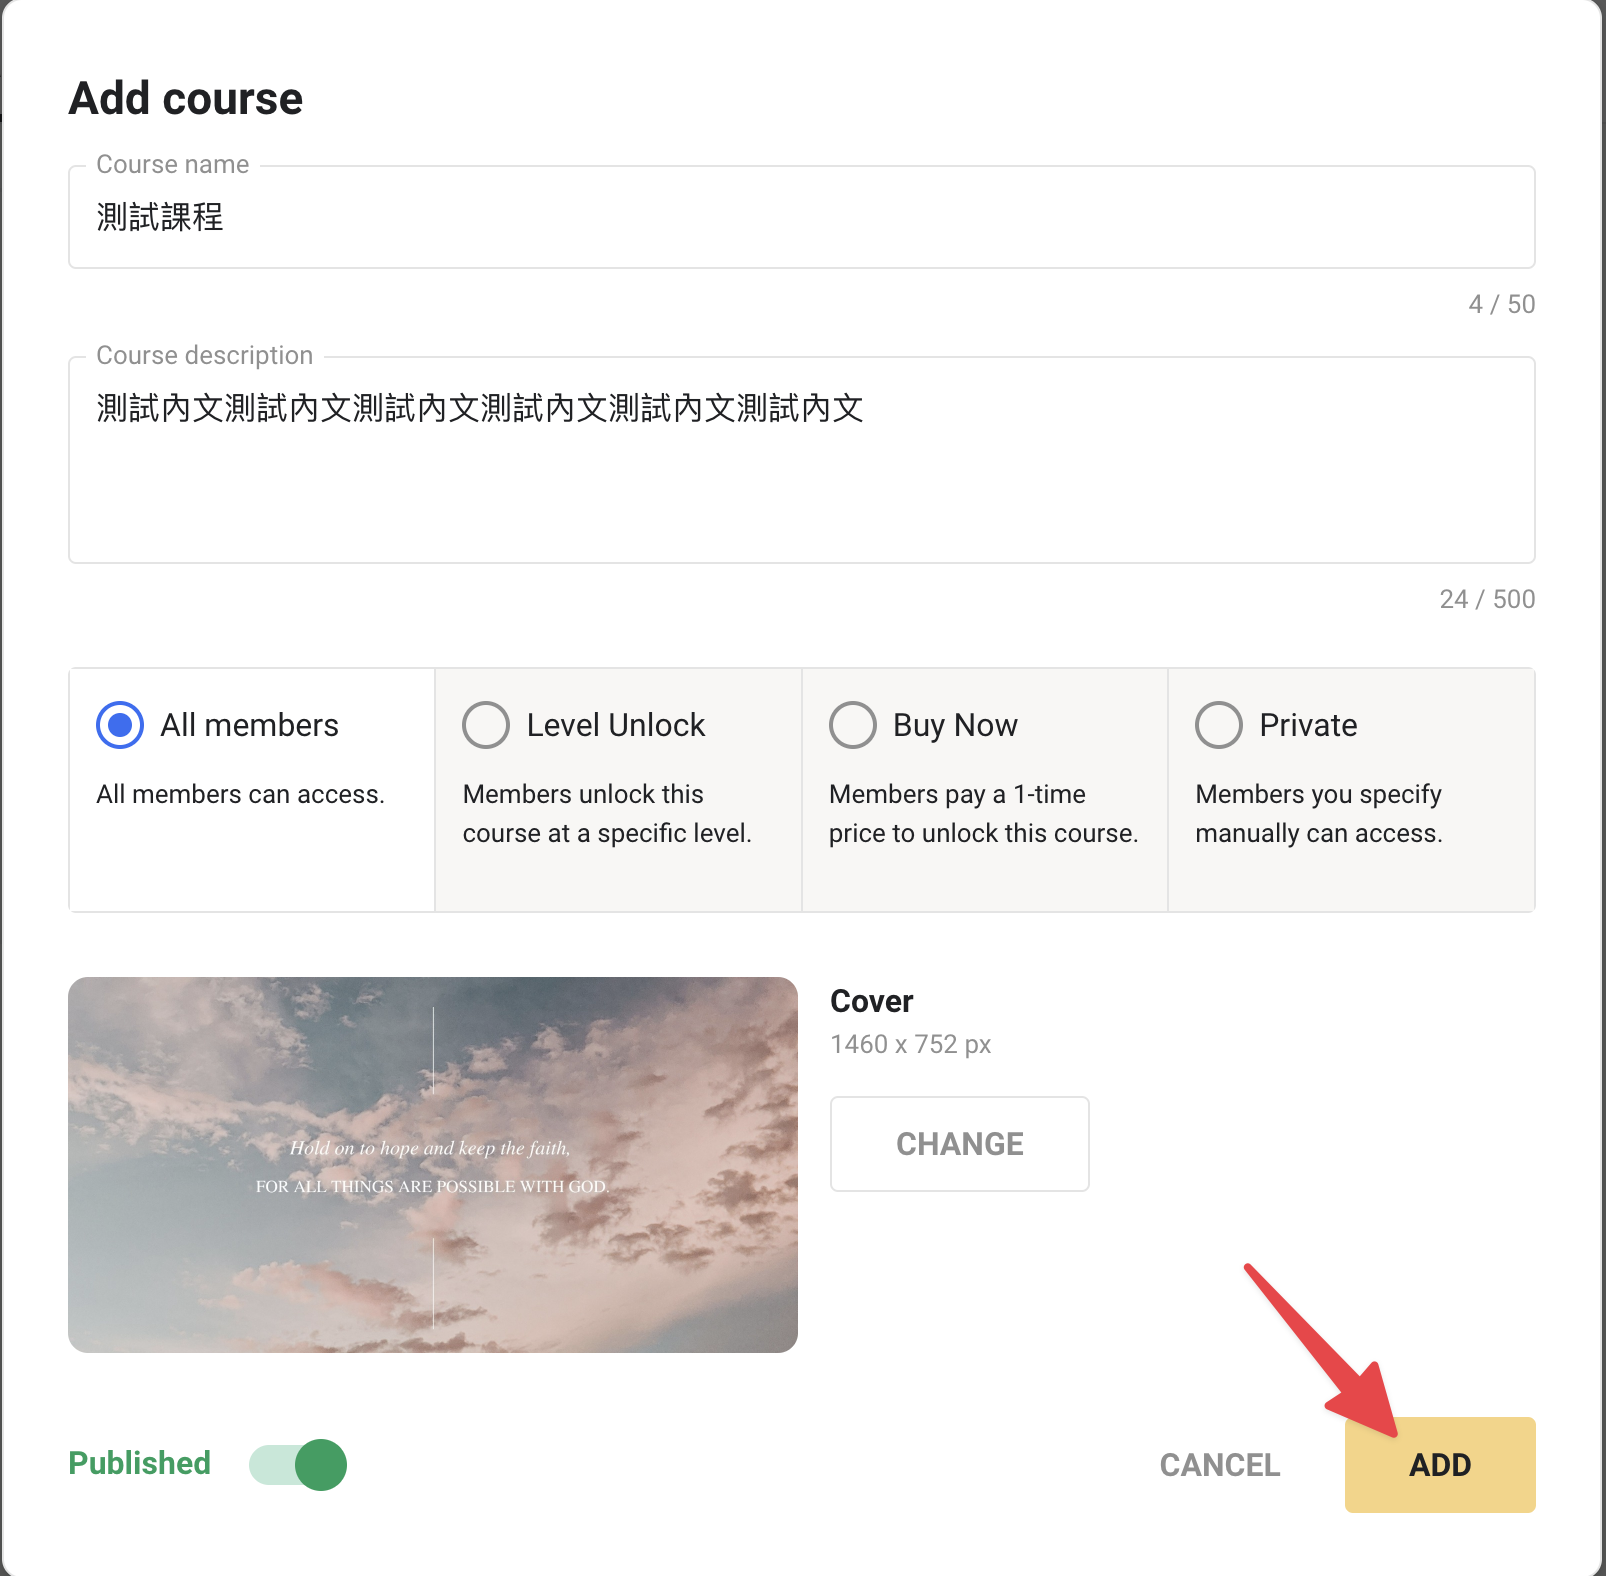The image size is (1606, 1576).
Task: Click CHANGE to replace the cover
Action: (x=960, y=1144)
